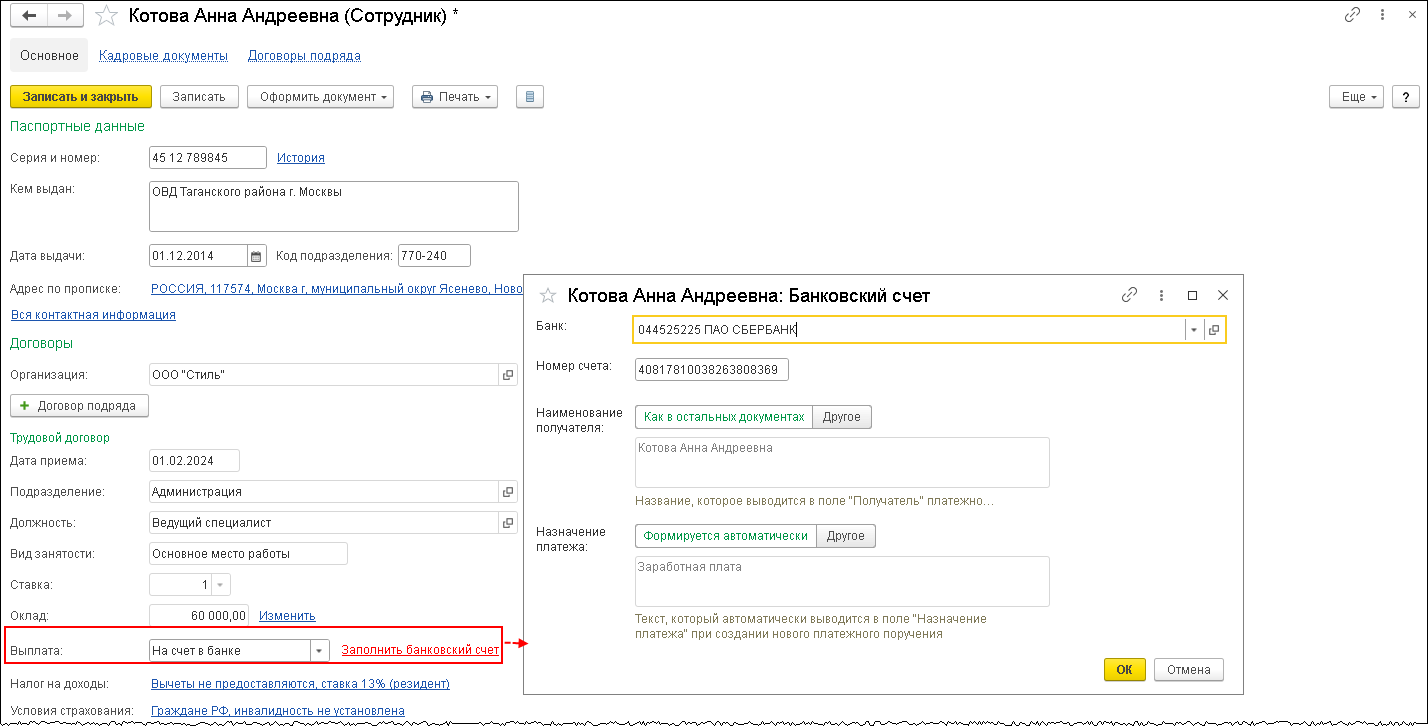Click the Должность field Ведущий специалист
Image resolution: width=1428 pixels, height=727 pixels.
[324, 522]
